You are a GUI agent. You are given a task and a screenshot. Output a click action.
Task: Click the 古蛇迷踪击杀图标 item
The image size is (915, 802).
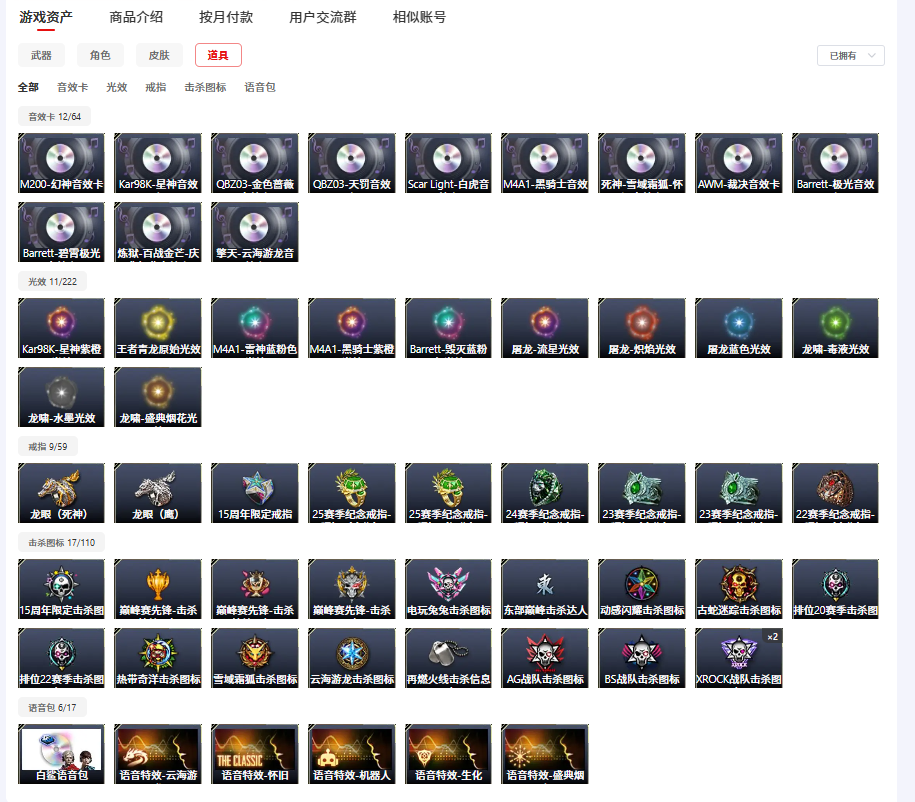[739, 589]
